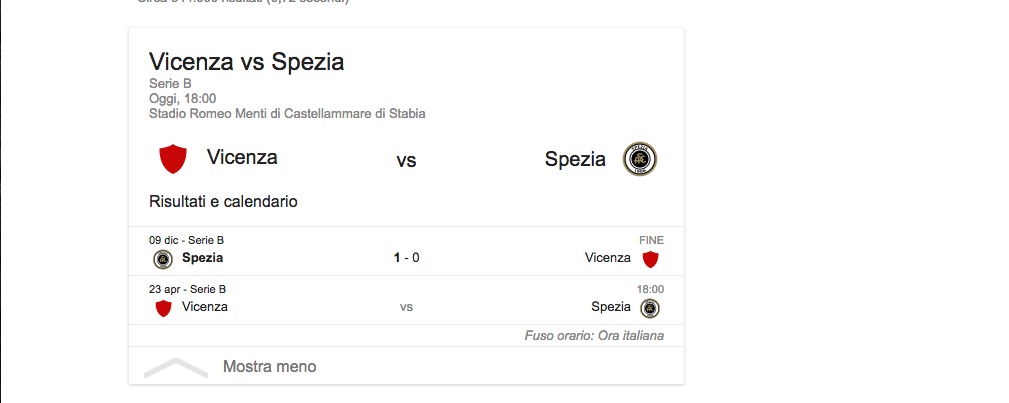The image size is (1009, 403).
Task: Click the large Vicenza team name
Action: pyautogui.click(x=242, y=157)
